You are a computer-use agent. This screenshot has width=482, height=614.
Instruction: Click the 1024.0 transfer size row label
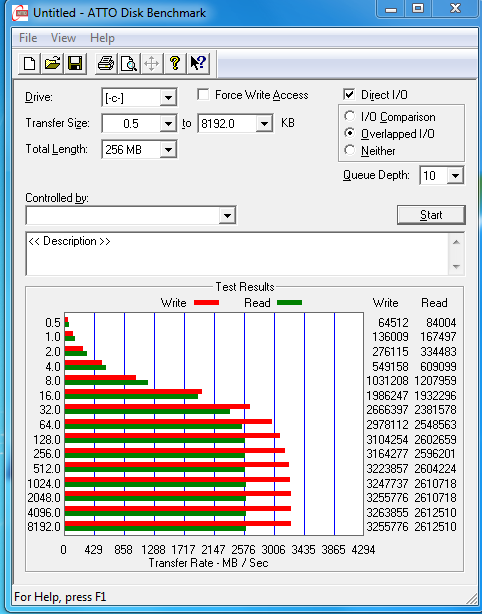click(x=44, y=483)
